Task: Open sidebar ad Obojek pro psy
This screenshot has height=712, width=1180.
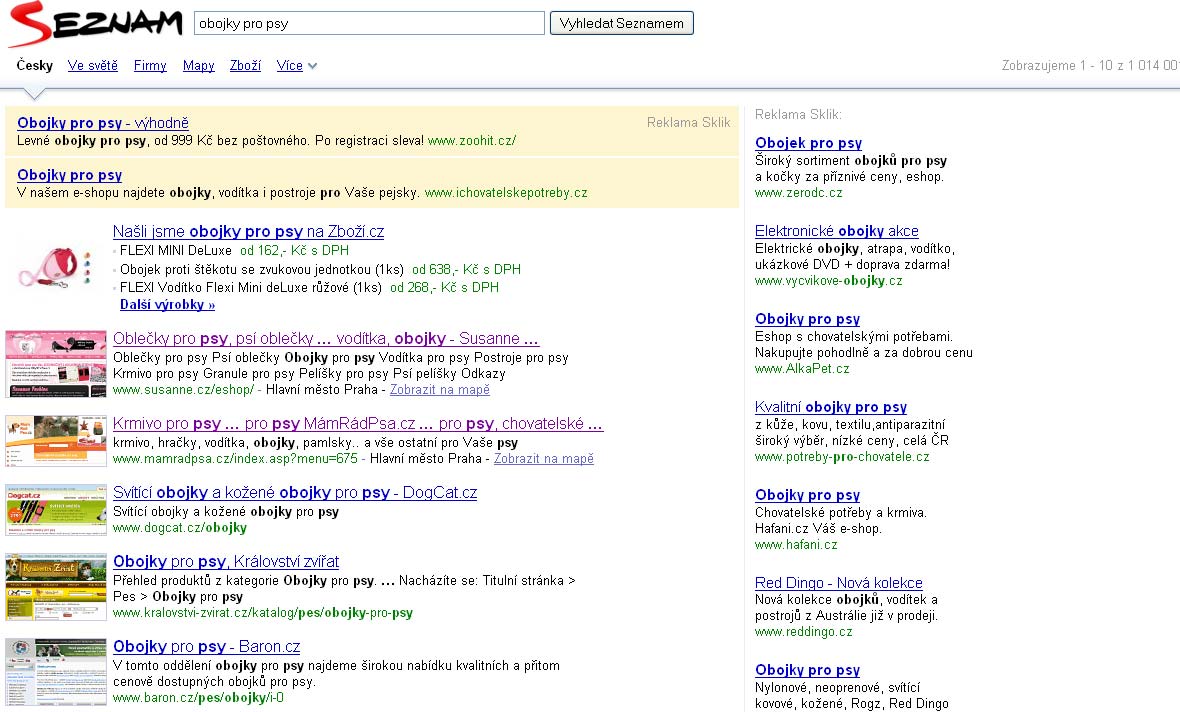Action: coord(808,143)
